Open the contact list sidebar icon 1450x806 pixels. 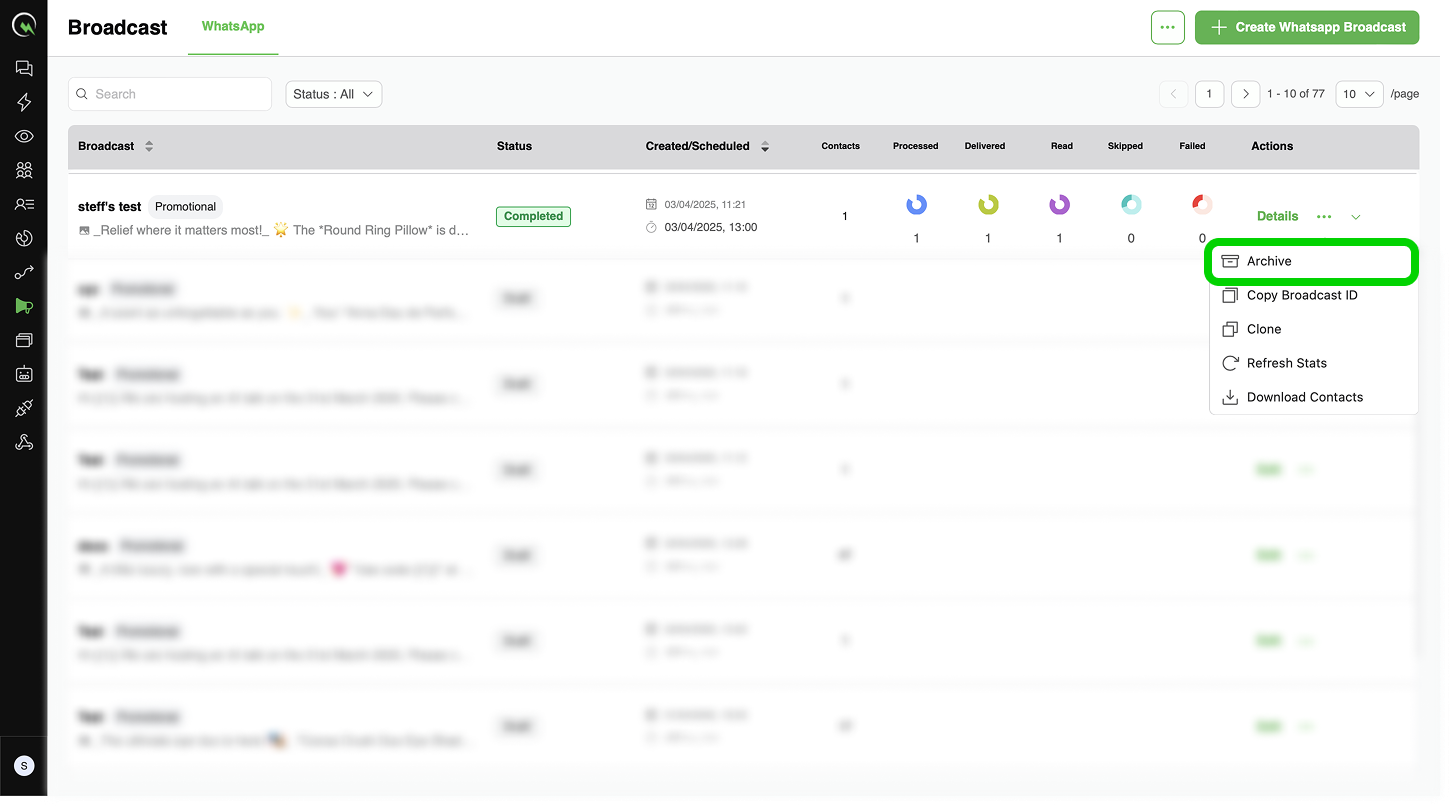pos(24,204)
